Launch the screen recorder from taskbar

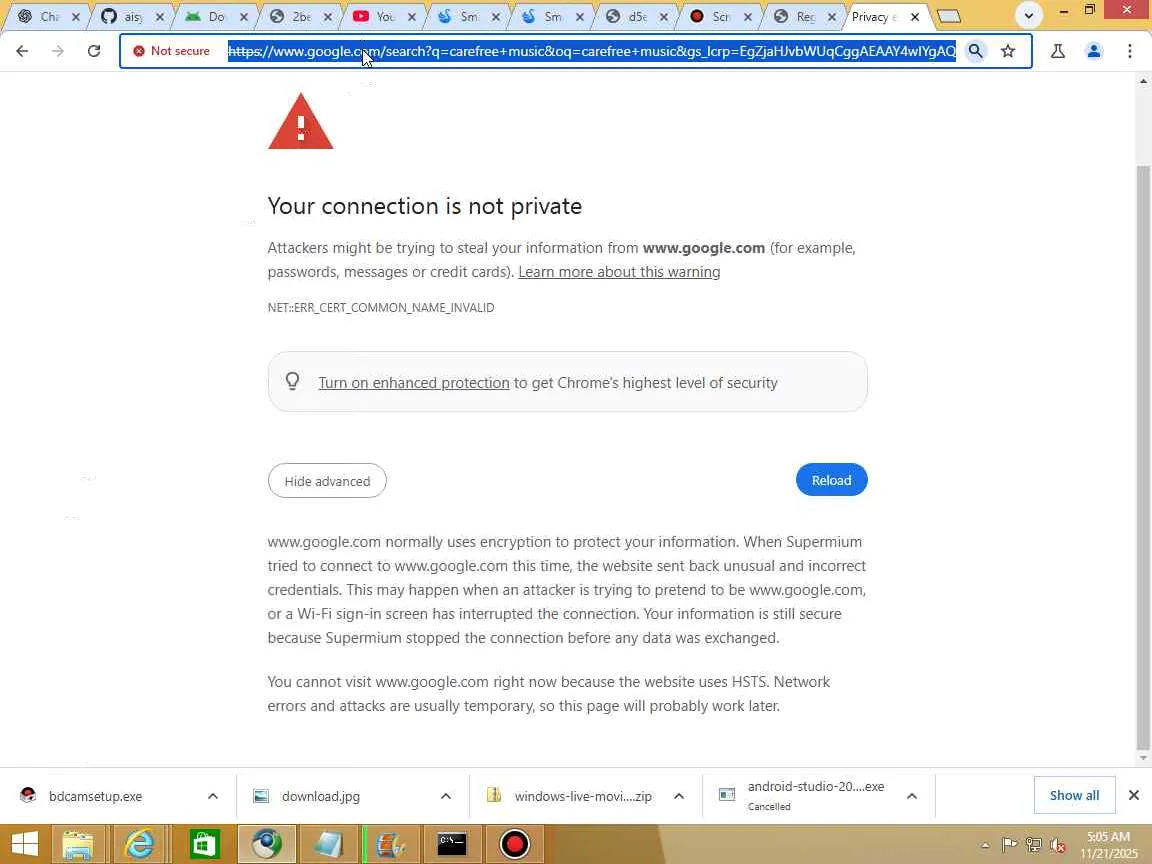tap(514, 844)
